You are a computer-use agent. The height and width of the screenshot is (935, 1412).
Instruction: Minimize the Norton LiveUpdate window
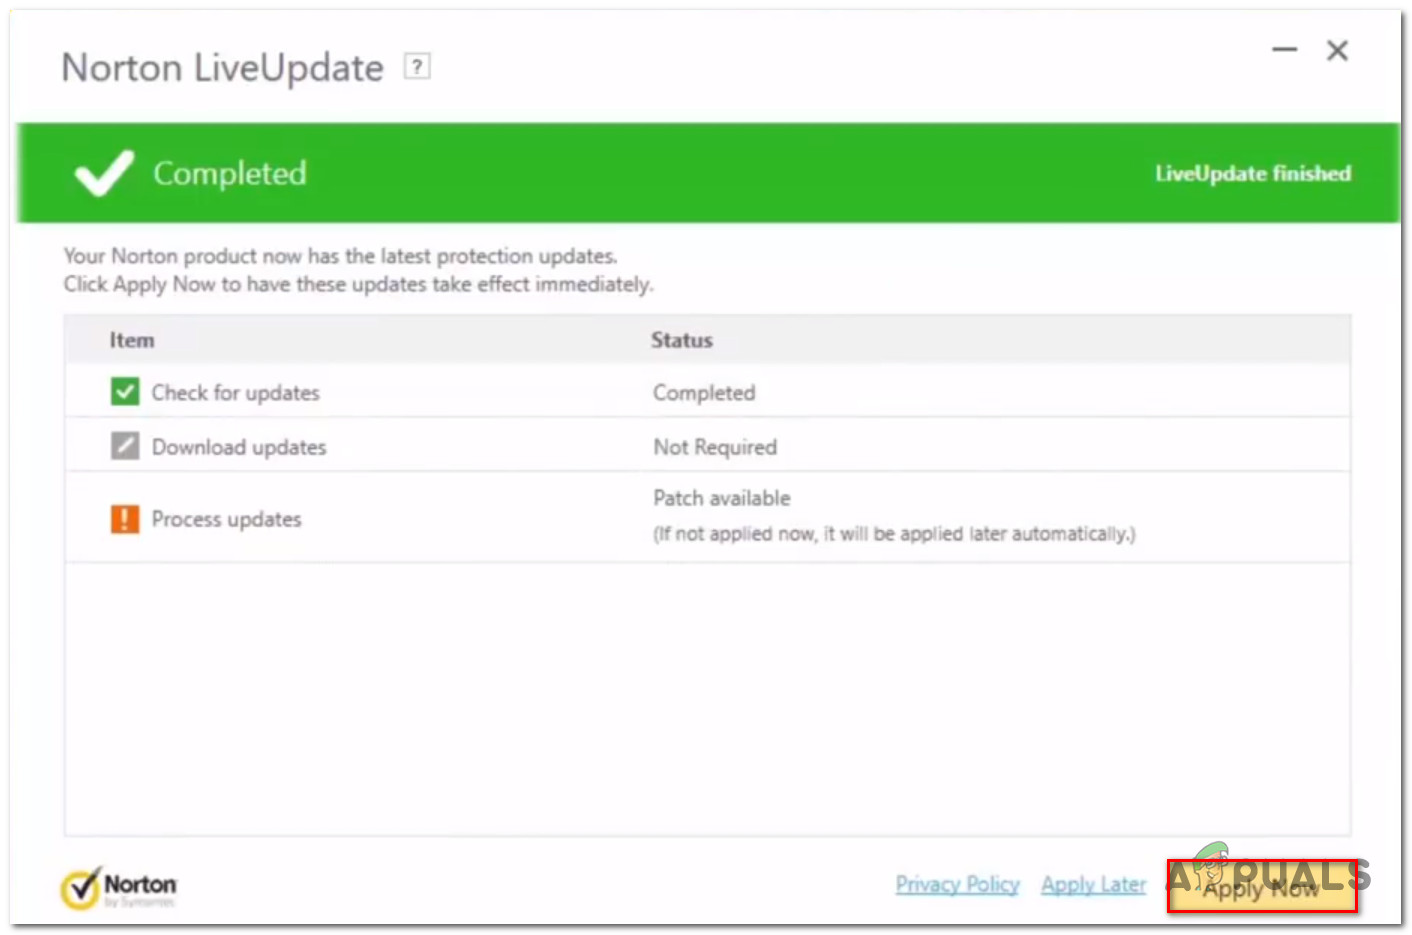point(1284,49)
